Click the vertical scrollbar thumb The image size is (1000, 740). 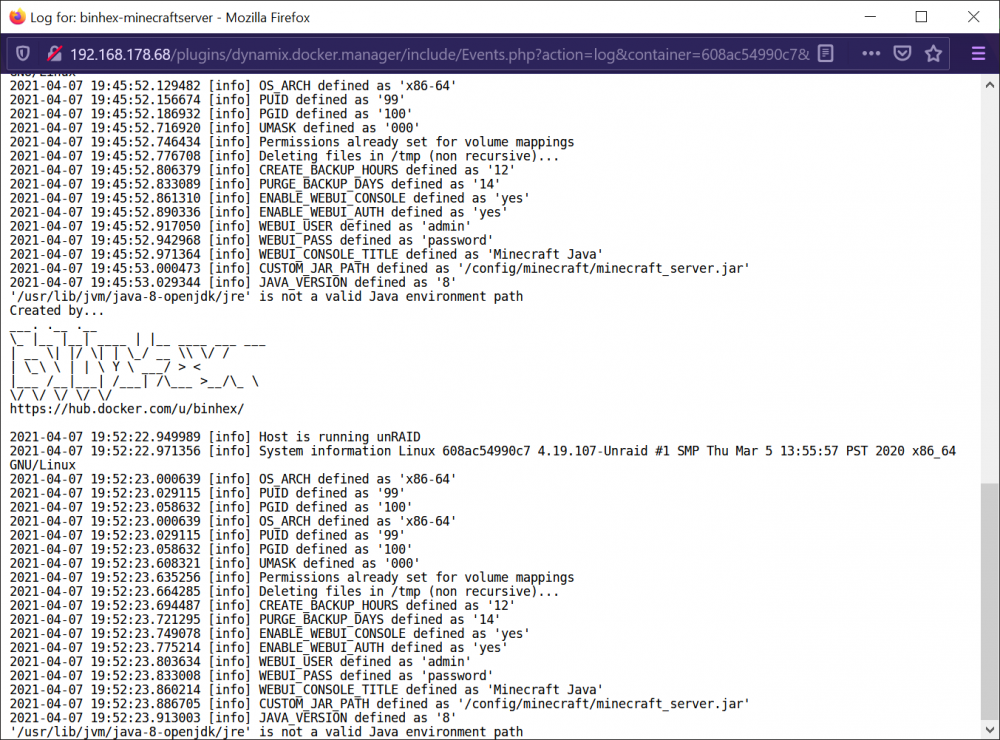(x=990, y=601)
